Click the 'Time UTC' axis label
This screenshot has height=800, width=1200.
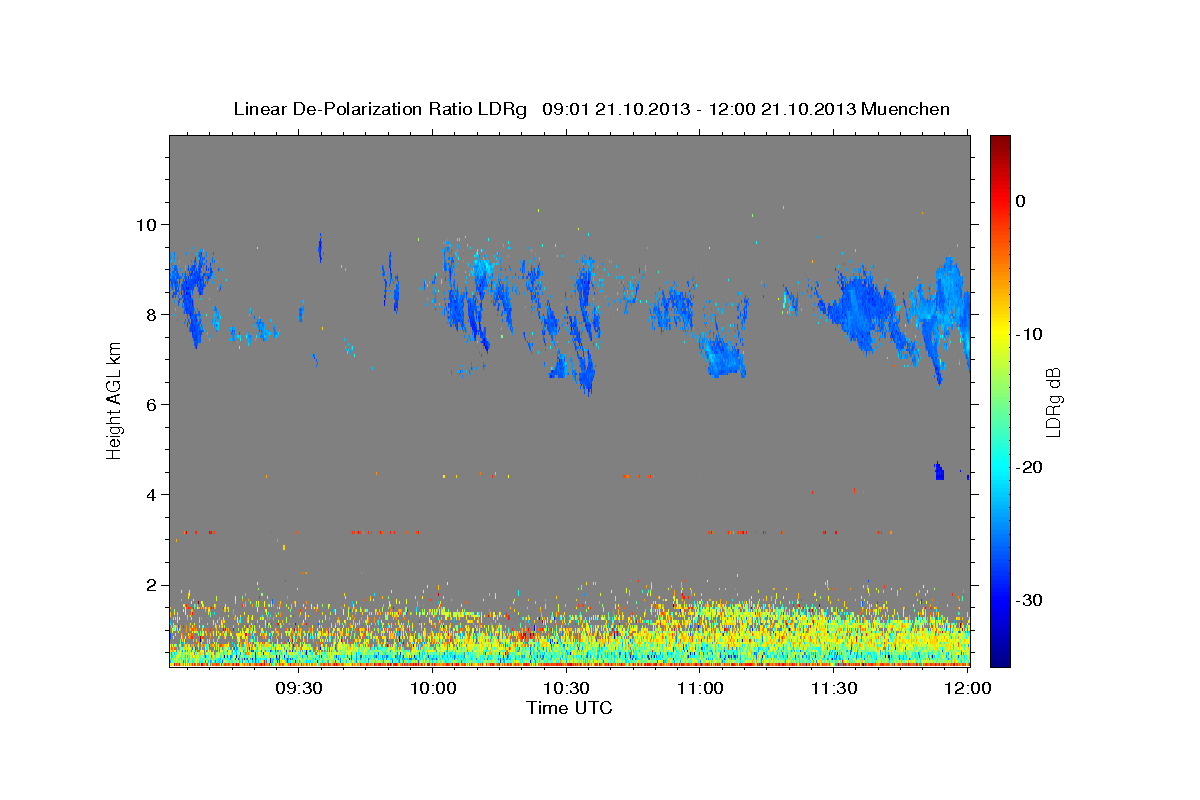point(569,708)
